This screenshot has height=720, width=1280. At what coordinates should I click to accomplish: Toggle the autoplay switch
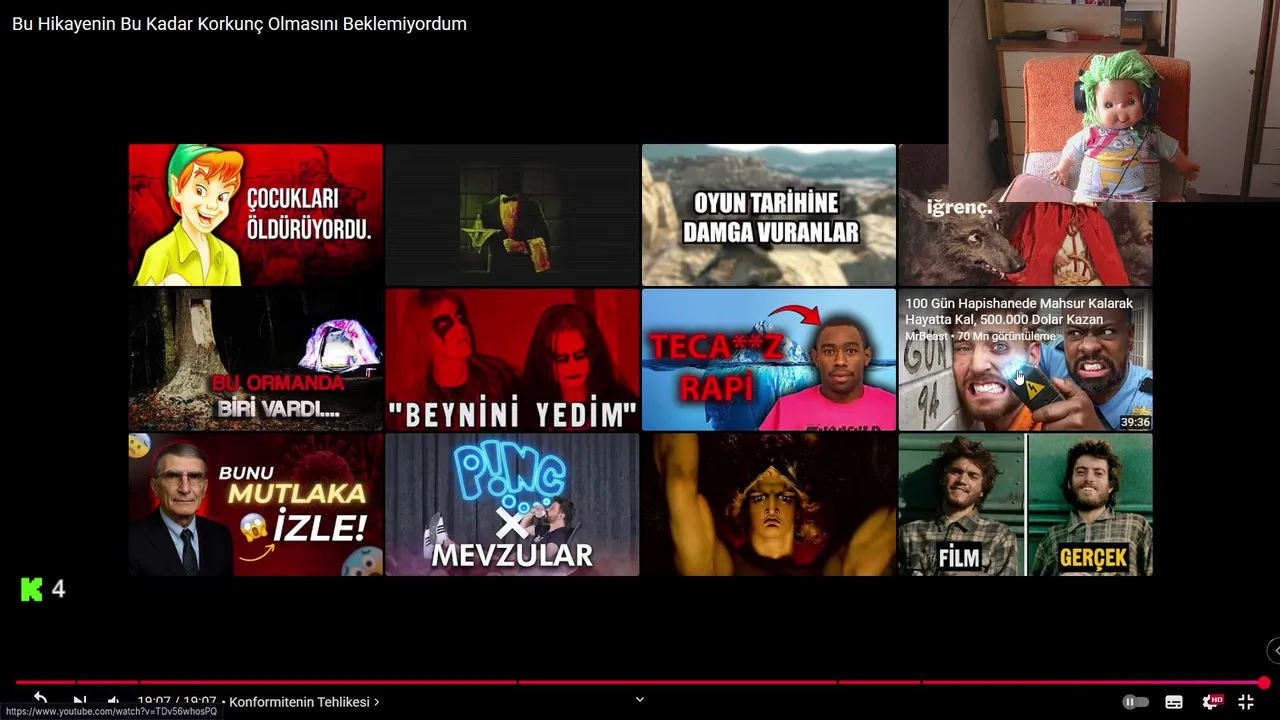(x=1135, y=702)
